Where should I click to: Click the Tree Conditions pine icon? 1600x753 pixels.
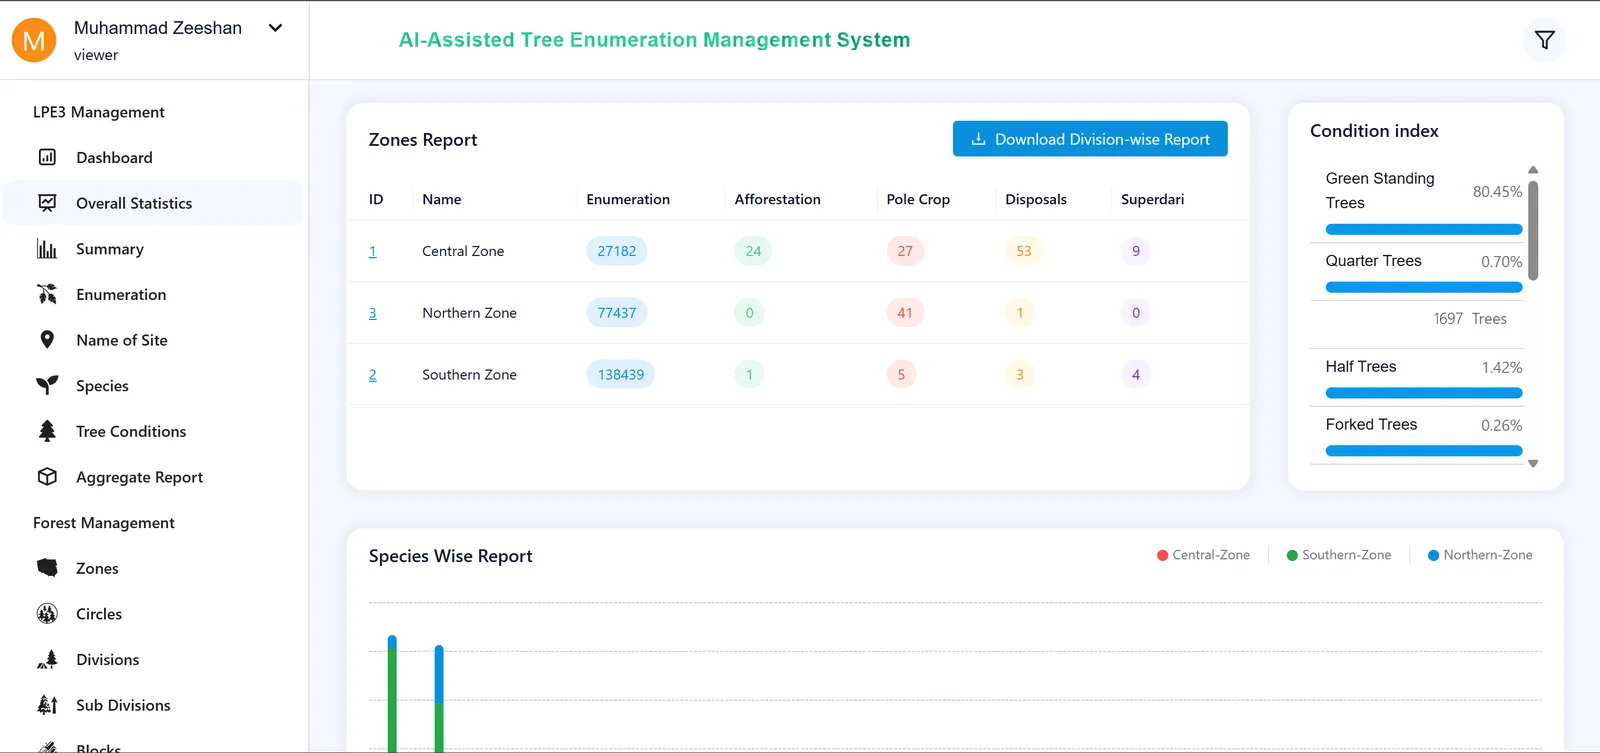[47, 431]
